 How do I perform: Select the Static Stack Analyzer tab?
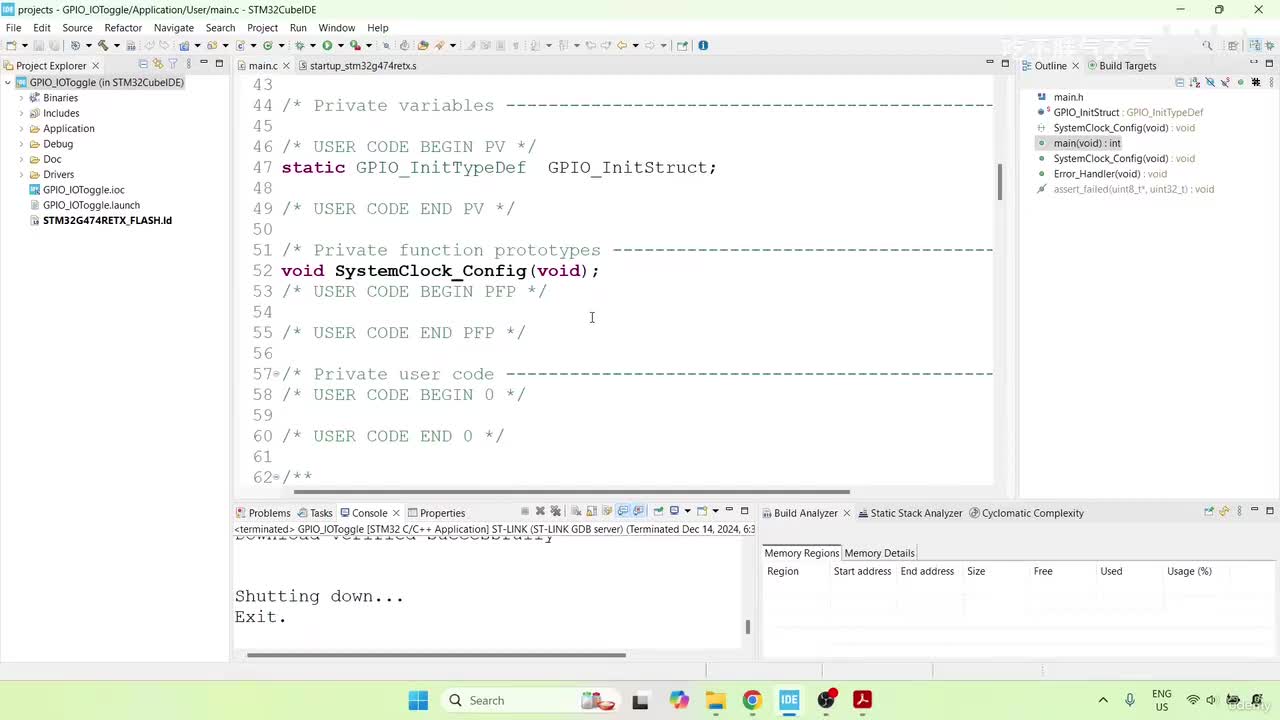909,513
